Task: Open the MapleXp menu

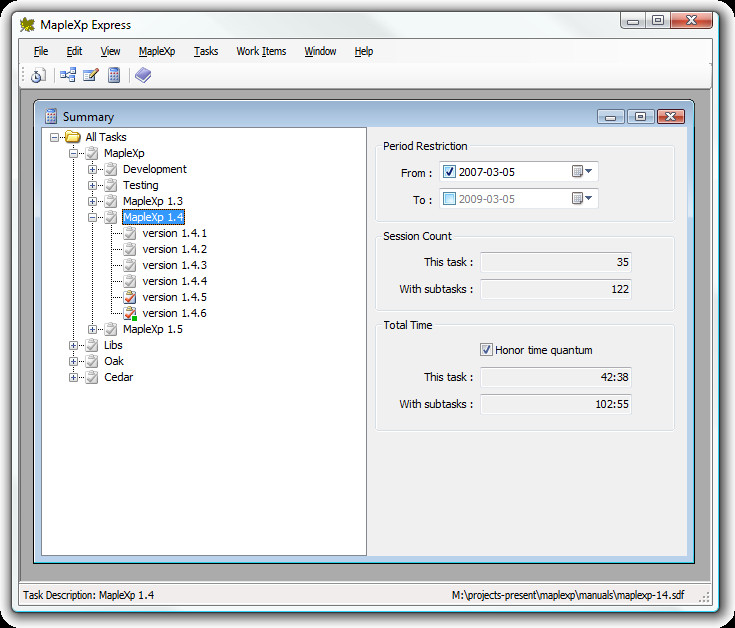Action: tap(157, 51)
